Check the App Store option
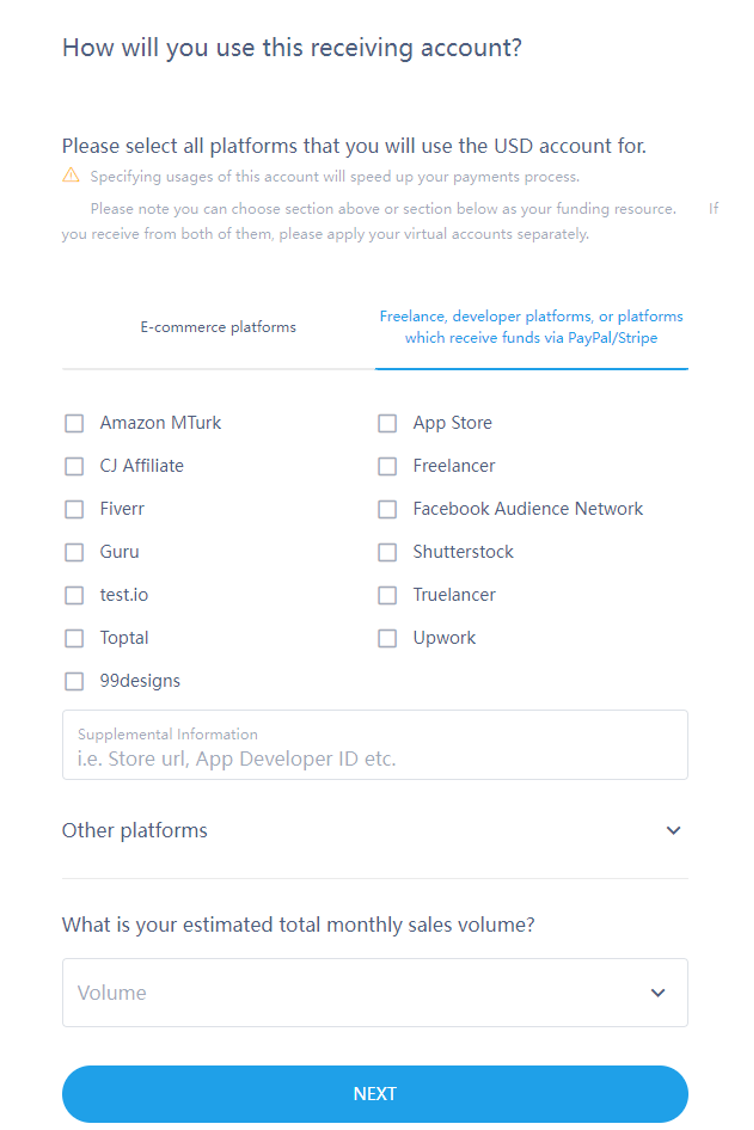The height and width of the screenshot is (1130, 754). point(387,423)
